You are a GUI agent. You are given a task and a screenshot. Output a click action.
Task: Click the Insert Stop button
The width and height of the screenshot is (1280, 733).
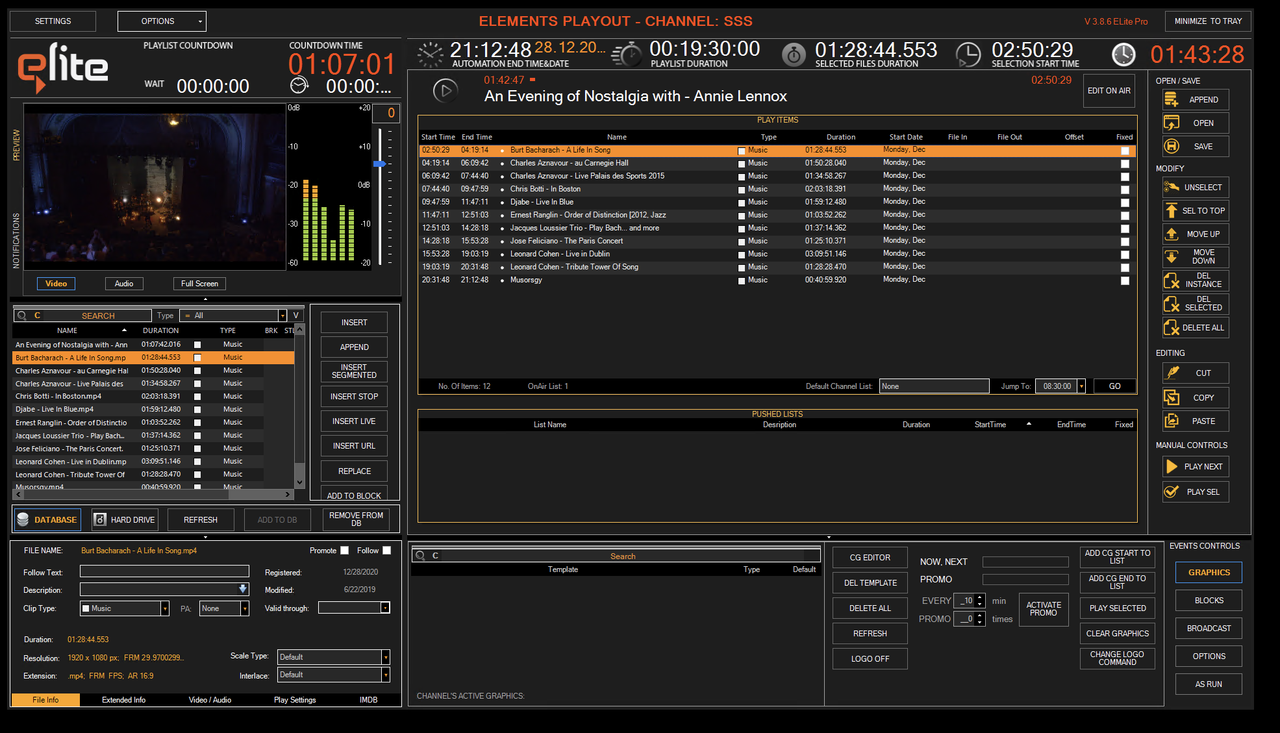354,396
